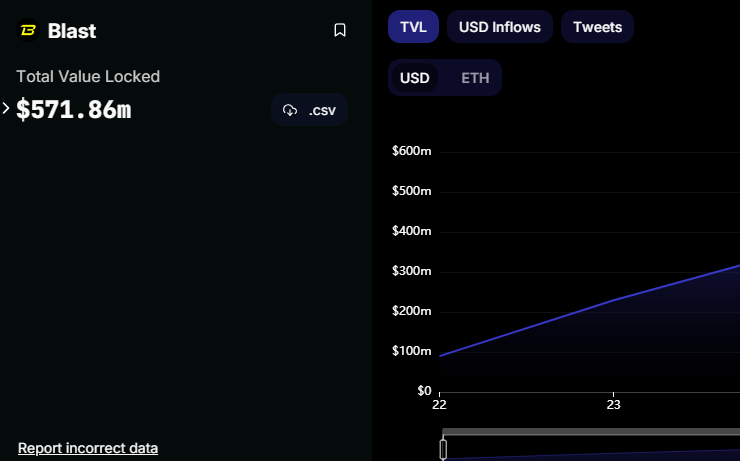Click the gray range selector bar
The image size is (740, 461).
tap(591, 432)
